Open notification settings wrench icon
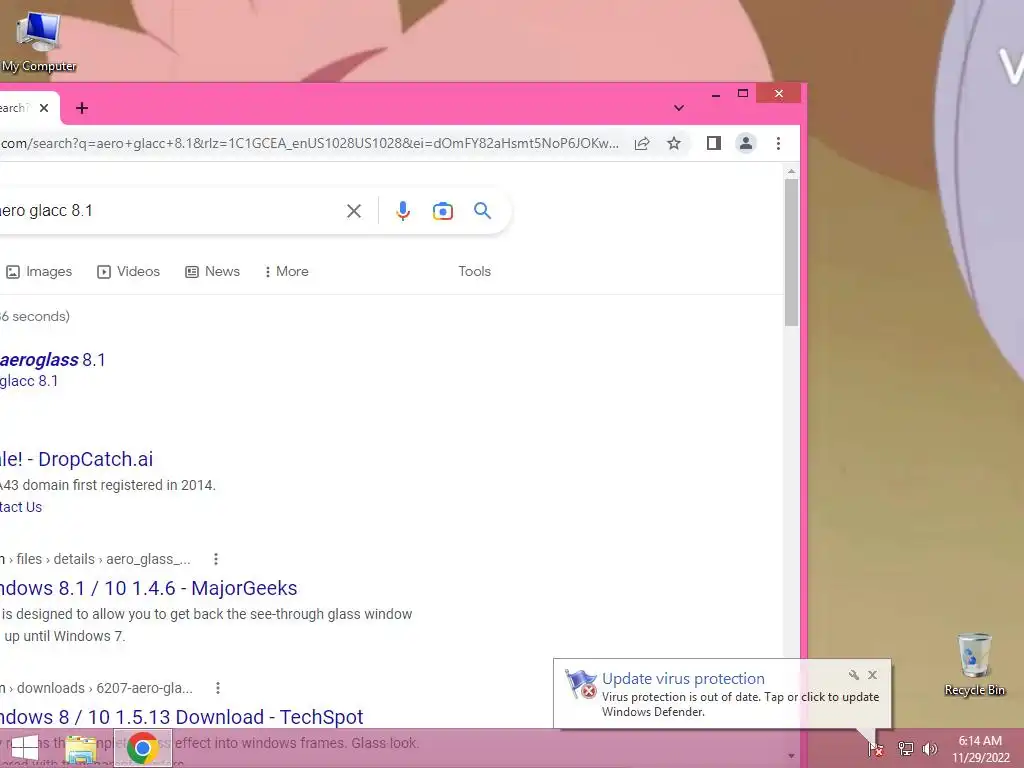 coord(854,675)
